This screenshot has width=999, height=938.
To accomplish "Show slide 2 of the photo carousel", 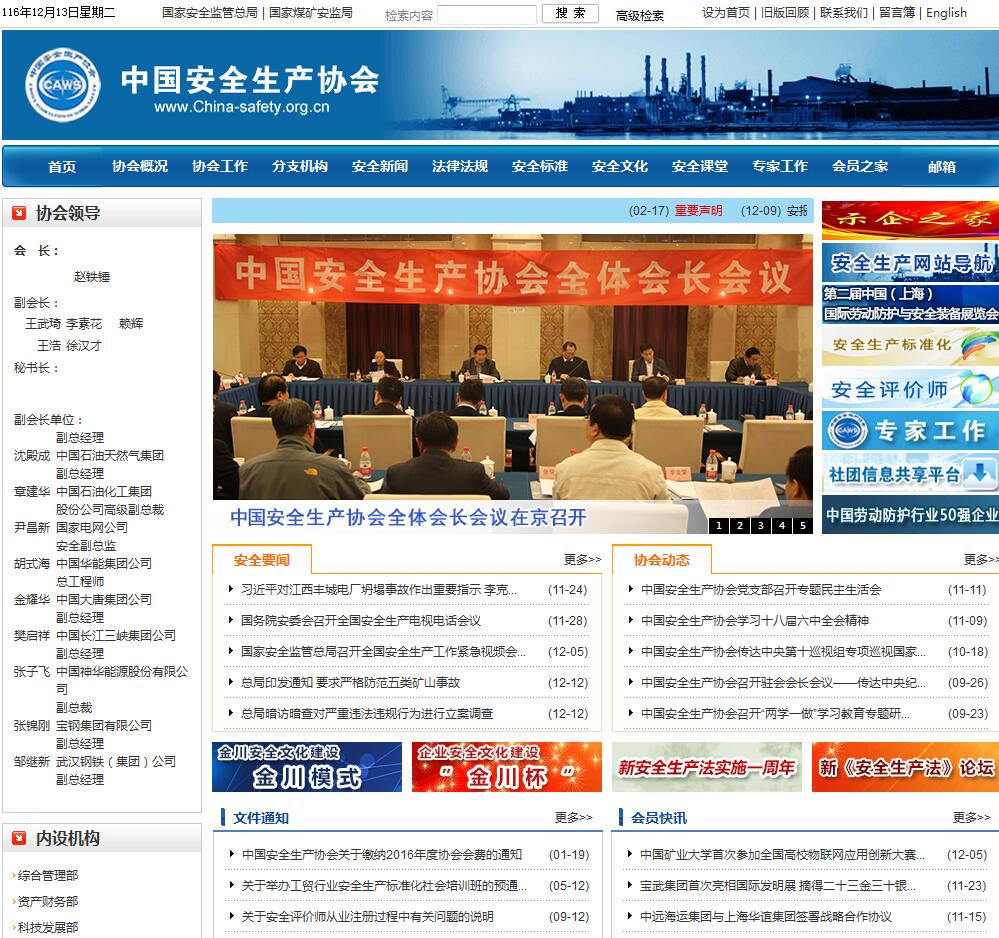I will coord(740,526).
